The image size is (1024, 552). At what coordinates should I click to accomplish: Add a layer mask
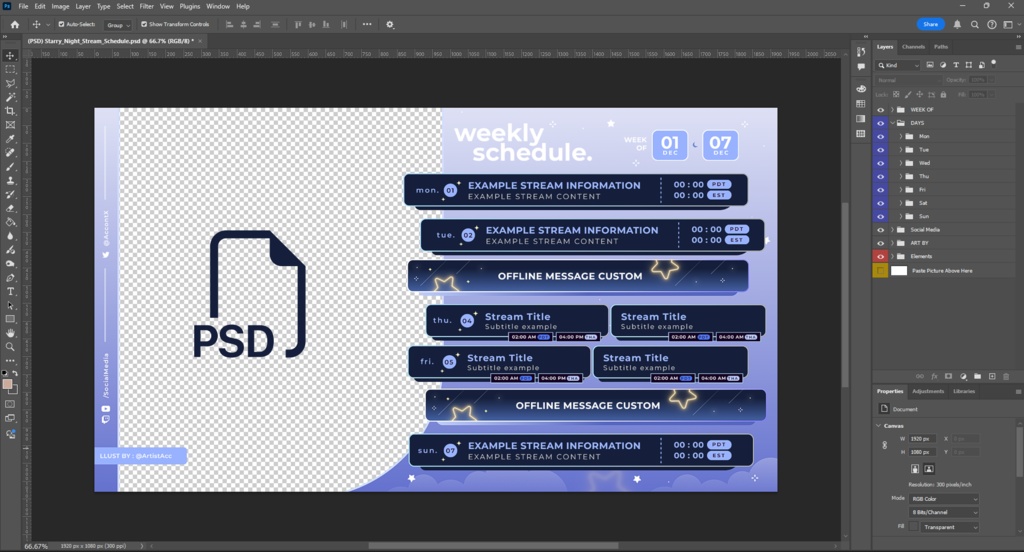[948, 376]
